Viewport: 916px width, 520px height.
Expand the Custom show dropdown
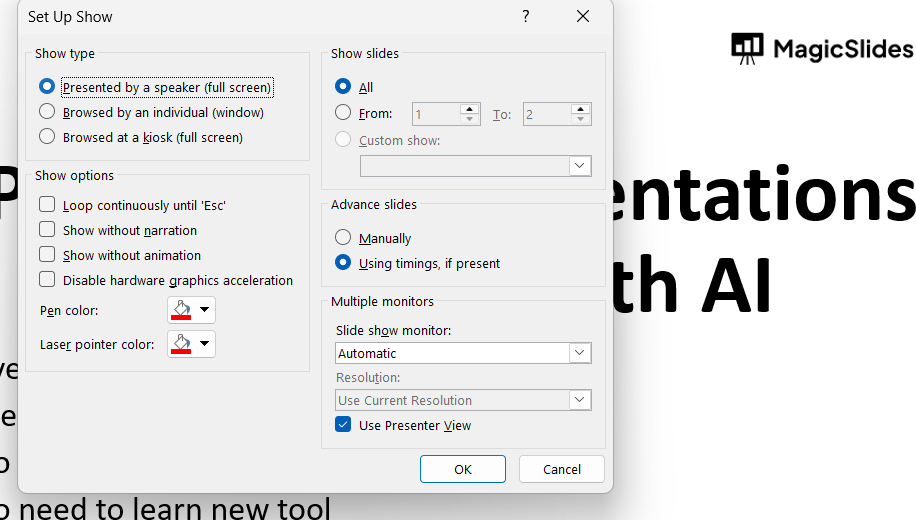coord(580,166)
